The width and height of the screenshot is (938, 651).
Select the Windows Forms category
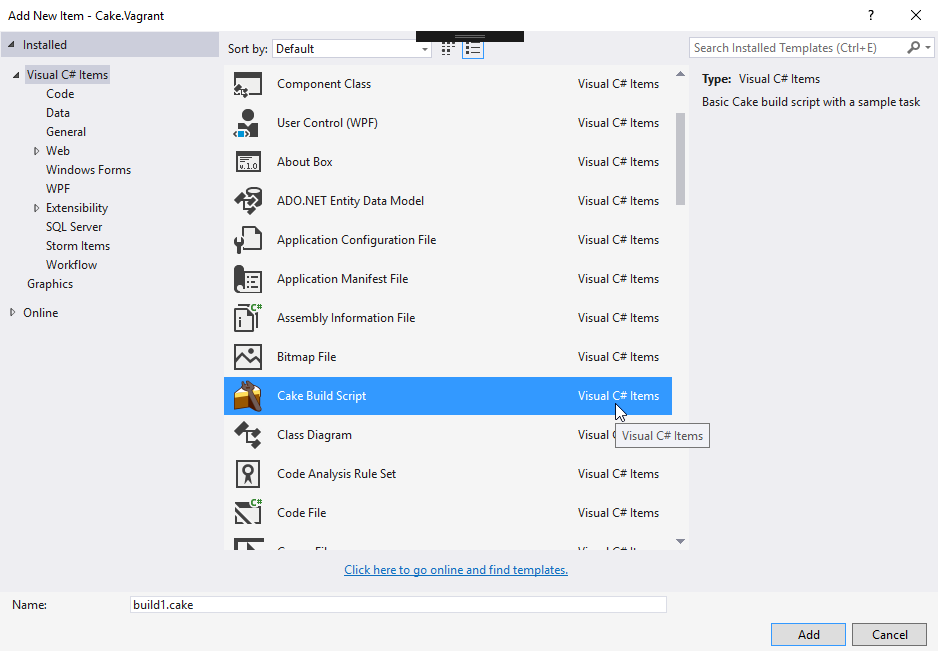click(89, 170)
